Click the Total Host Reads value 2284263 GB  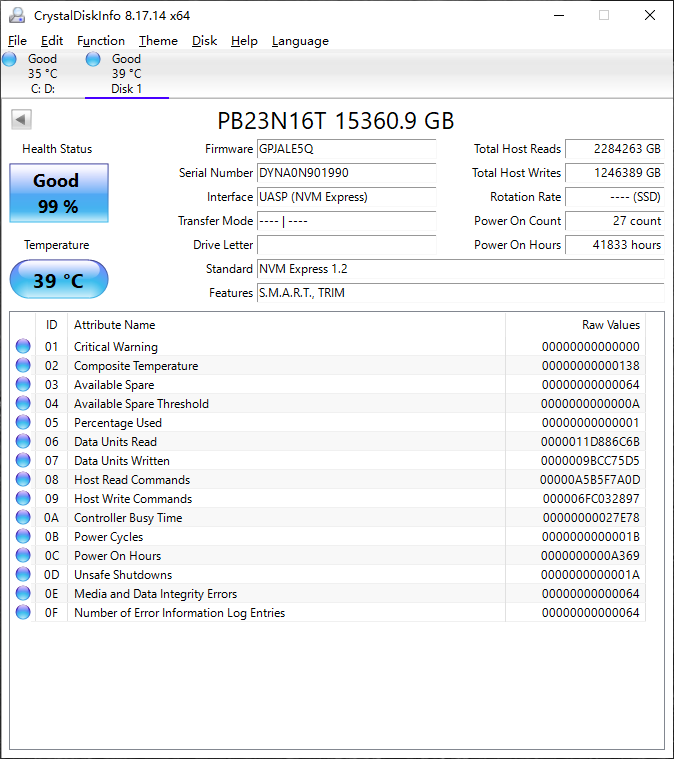(x=614, y=149)
